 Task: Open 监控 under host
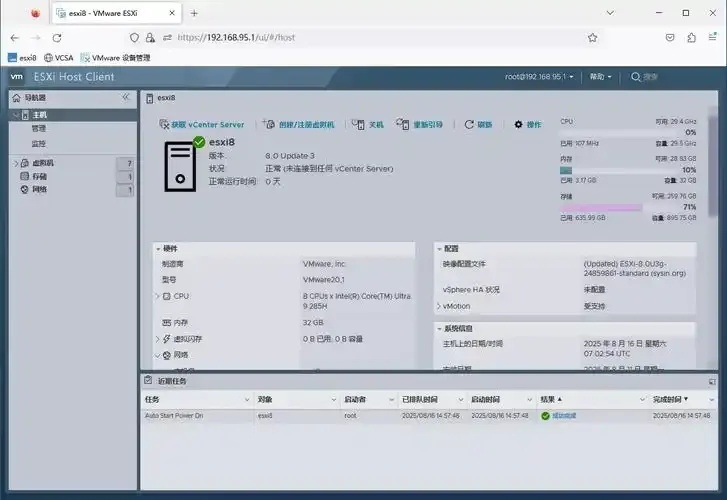(38, 144)
